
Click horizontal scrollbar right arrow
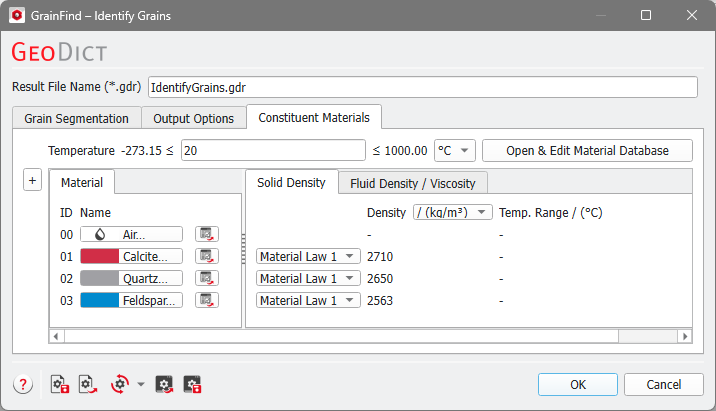(x=685, y=337)
